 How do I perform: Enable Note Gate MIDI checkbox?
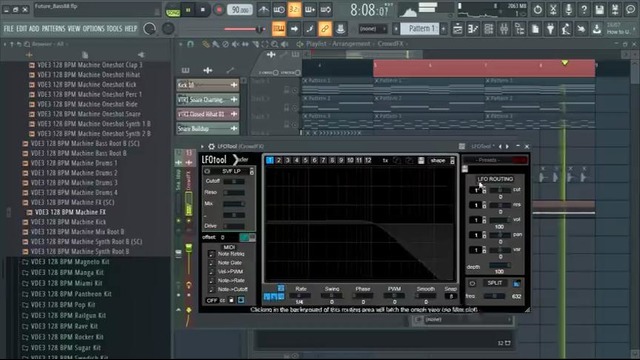[211, 263]
